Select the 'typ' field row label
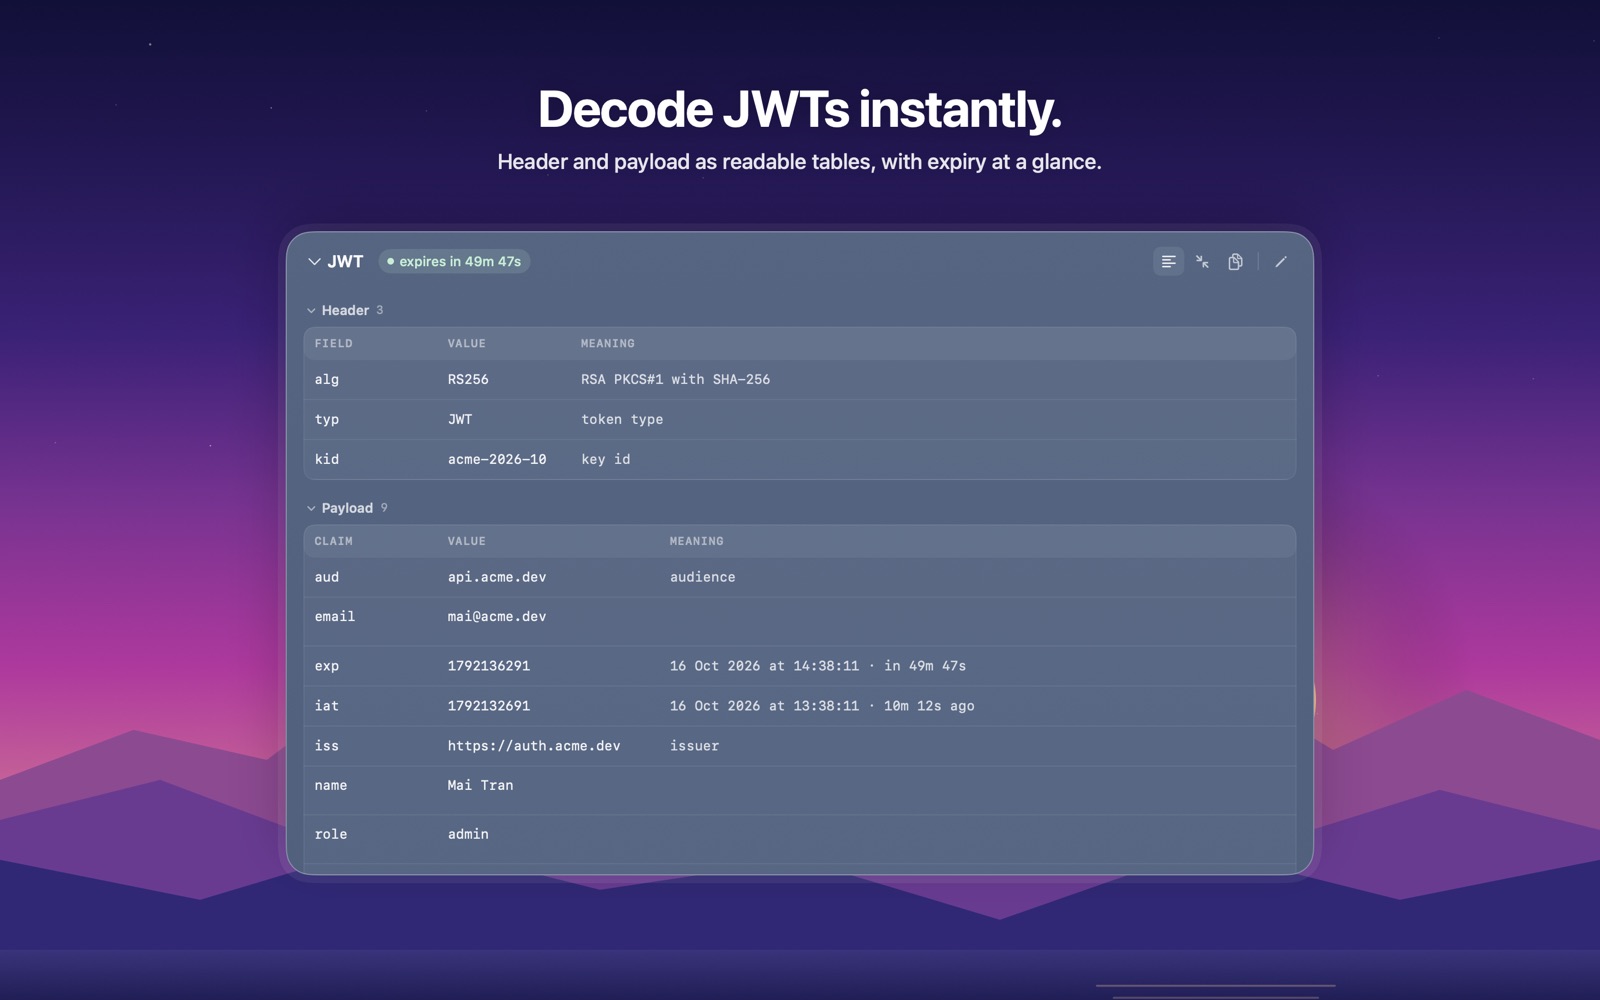 pyautogui.click(x=327, y=420)
